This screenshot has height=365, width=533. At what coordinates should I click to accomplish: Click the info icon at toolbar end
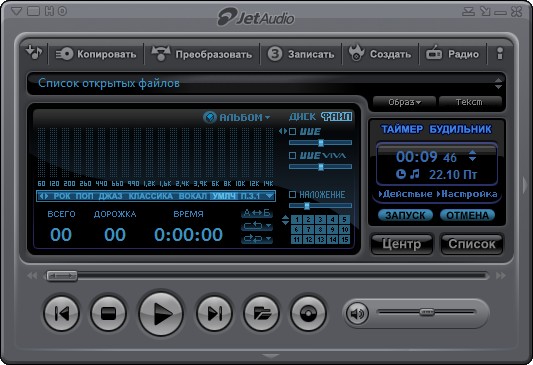tap(499, 53)
